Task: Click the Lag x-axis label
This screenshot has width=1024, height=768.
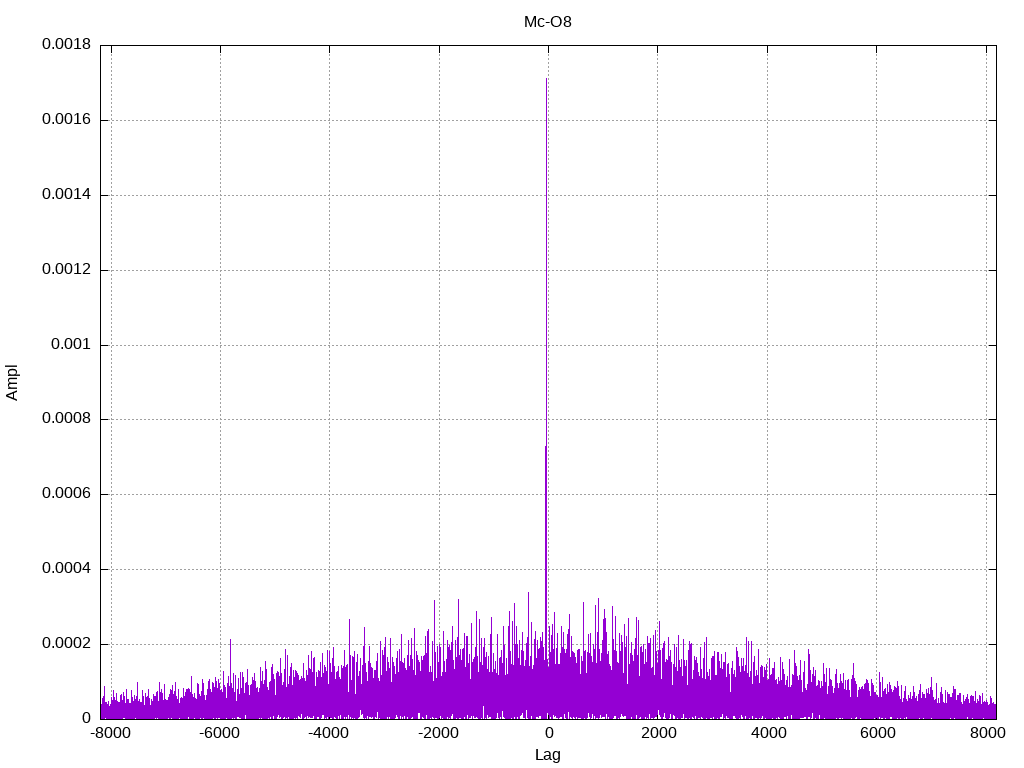Action: (548, 755)
